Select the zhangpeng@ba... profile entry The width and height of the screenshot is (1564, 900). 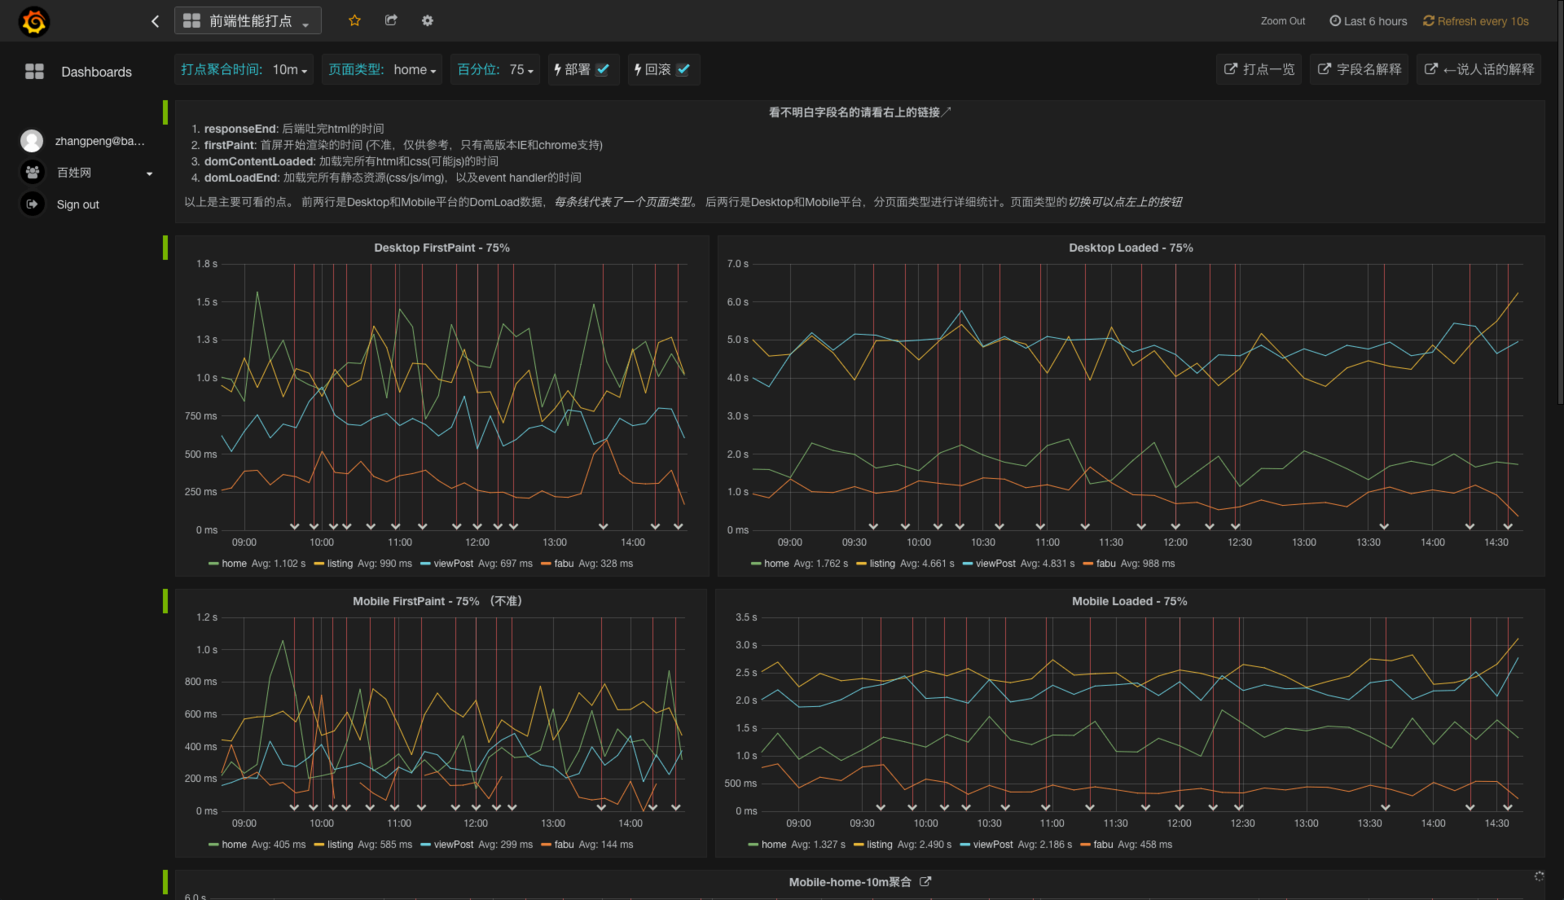[x=100, y=141]
